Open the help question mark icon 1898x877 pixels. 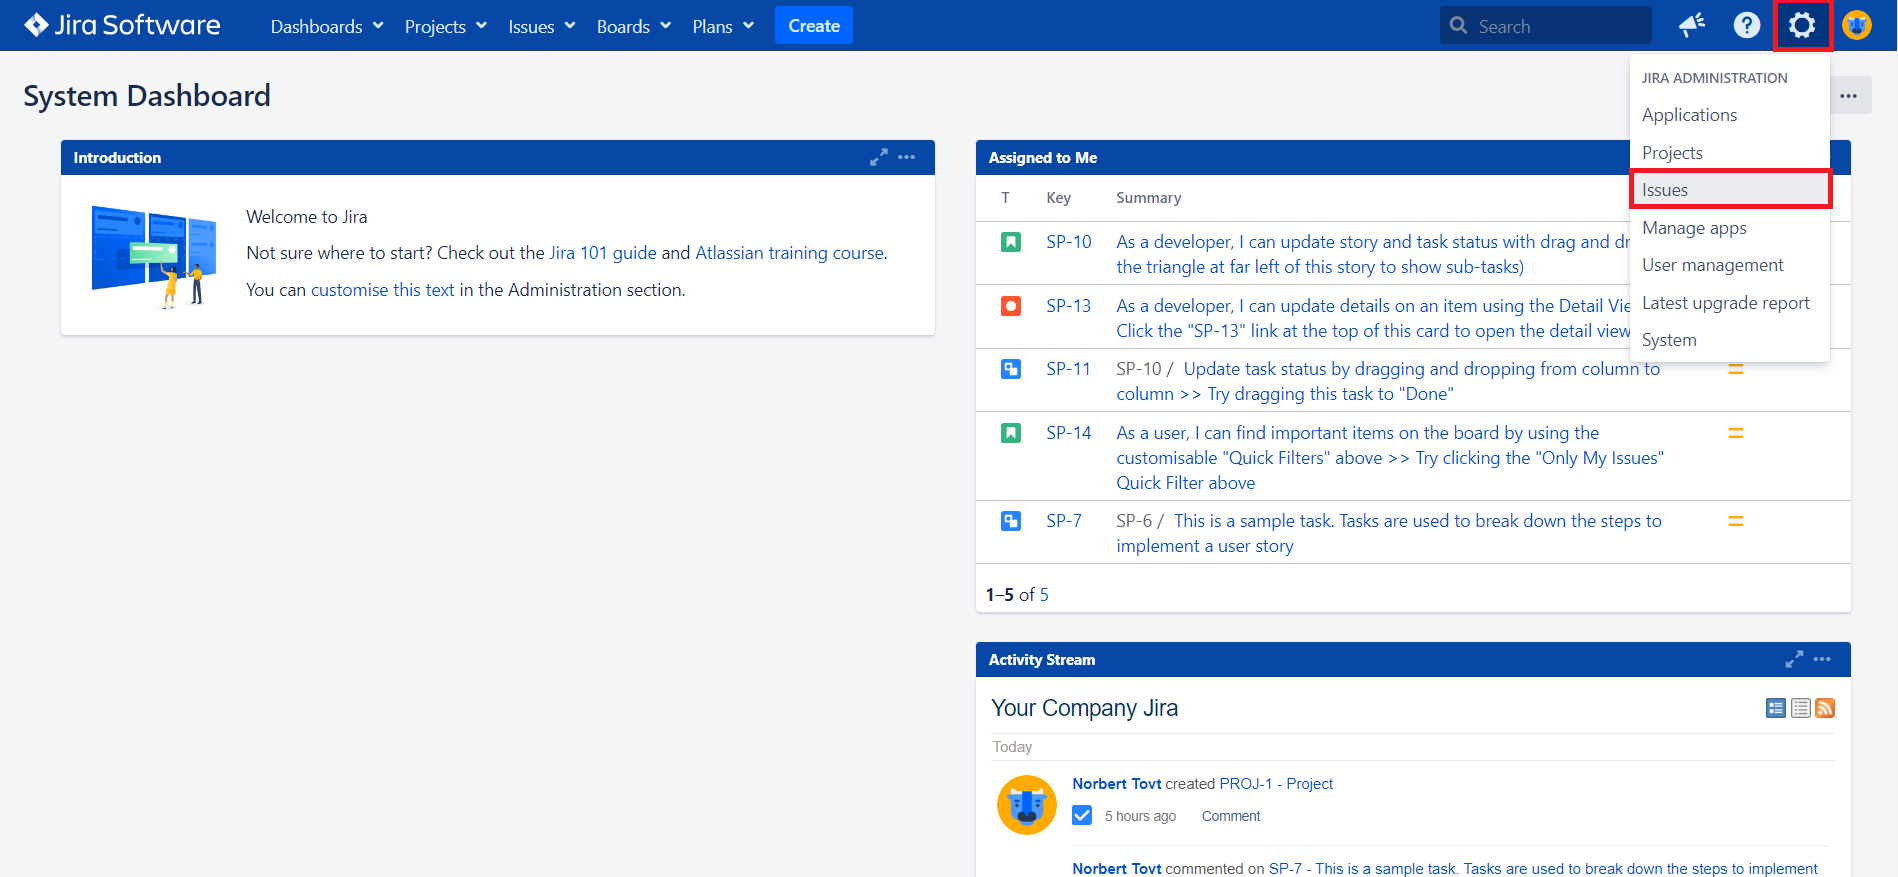(x=1746, y=26)
